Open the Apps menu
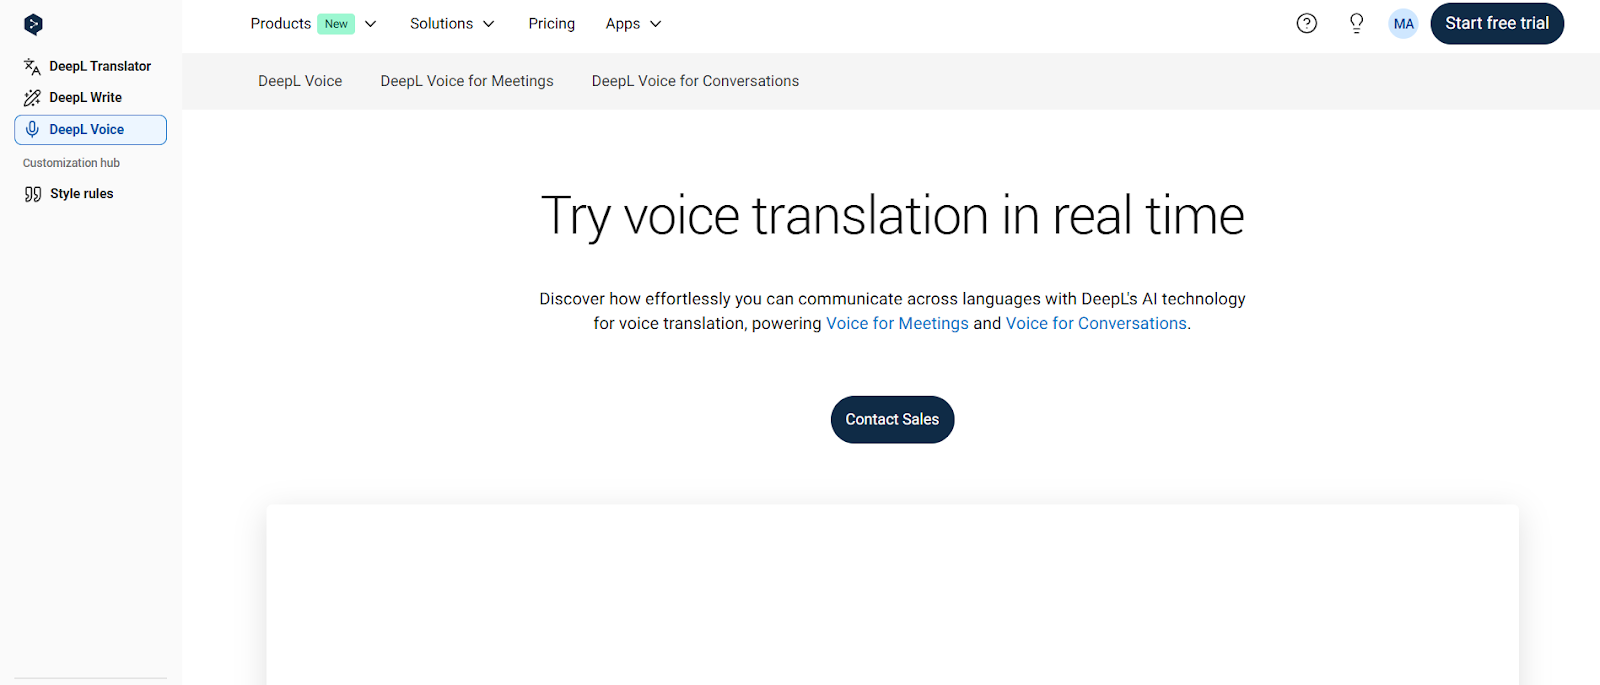This screenshot has height=685, width=1600. click(x=623, y=23)
